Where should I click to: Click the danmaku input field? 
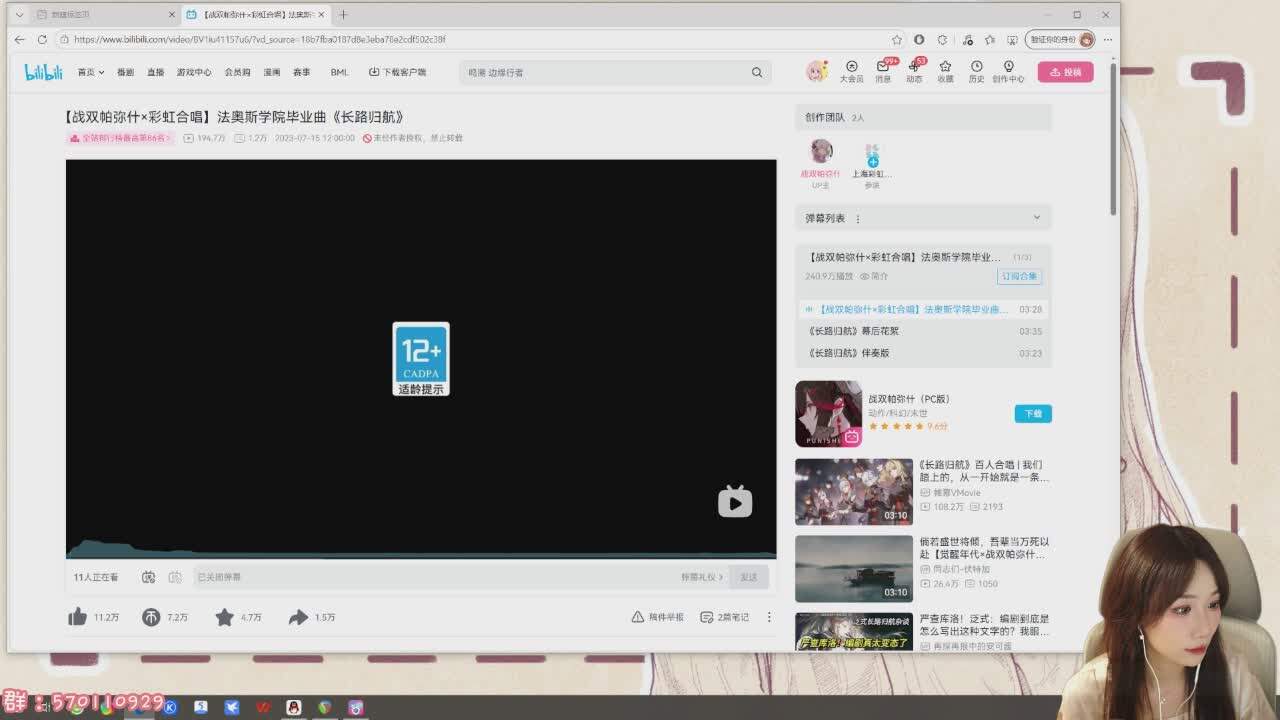pos(435,577)
